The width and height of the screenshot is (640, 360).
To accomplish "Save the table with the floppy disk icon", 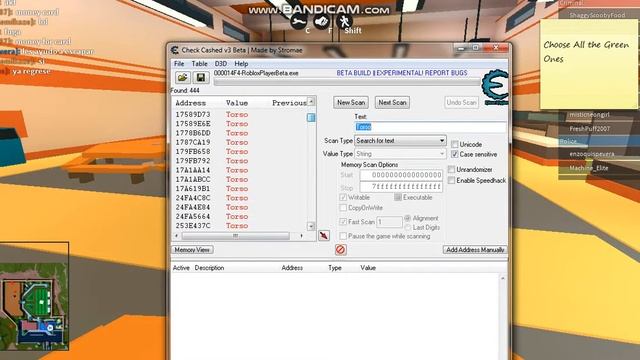I will coord(200,78).
